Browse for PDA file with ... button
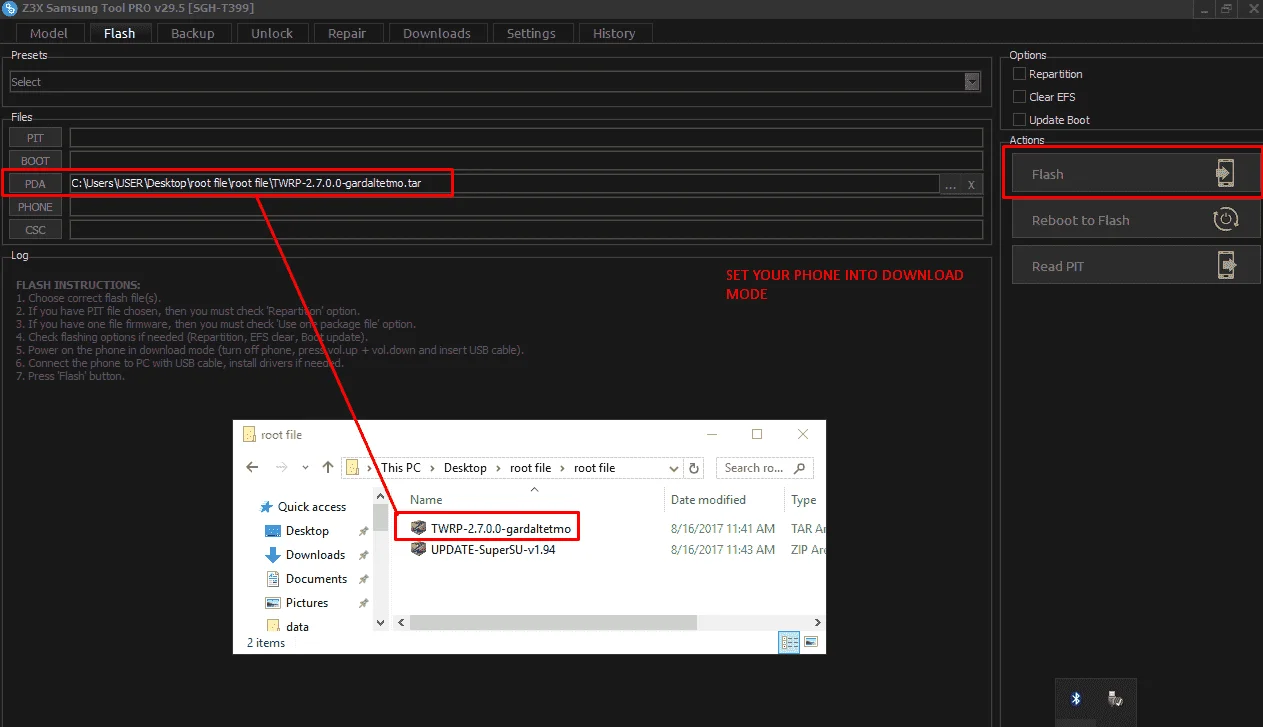Screen dimensions: 1263x727 [950, 184]
